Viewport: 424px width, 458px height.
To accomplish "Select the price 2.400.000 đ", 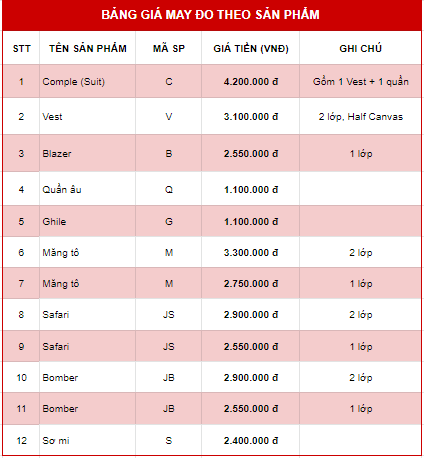I will coord(251,441).
